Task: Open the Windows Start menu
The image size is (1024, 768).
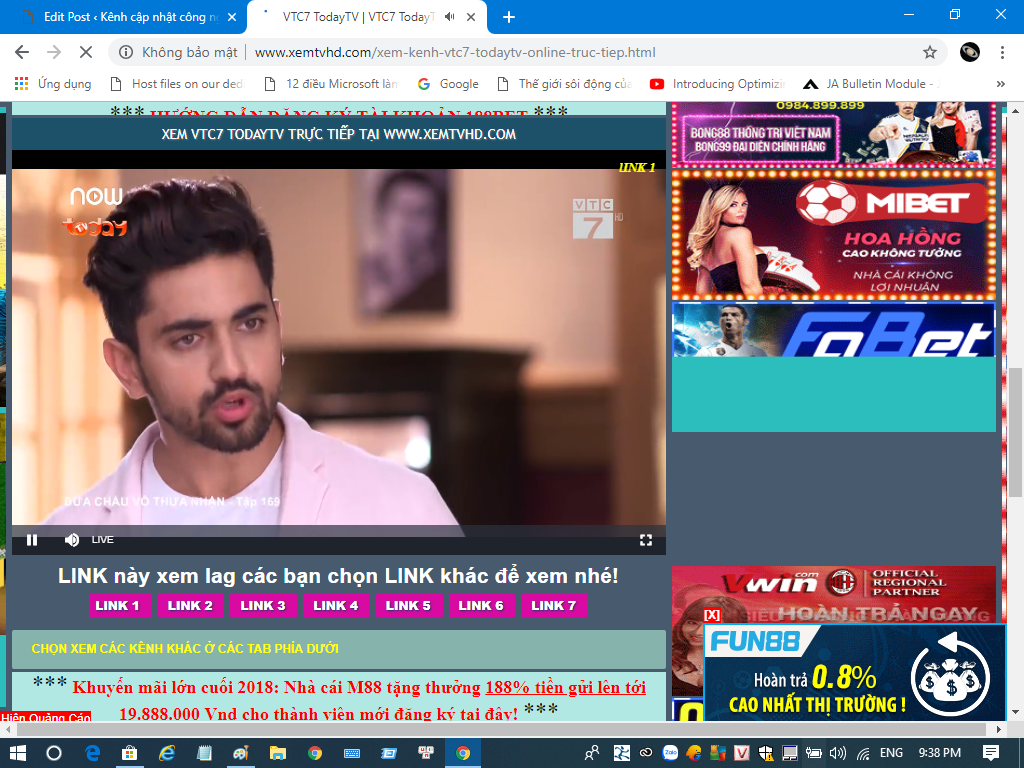Action: (16, 752)
